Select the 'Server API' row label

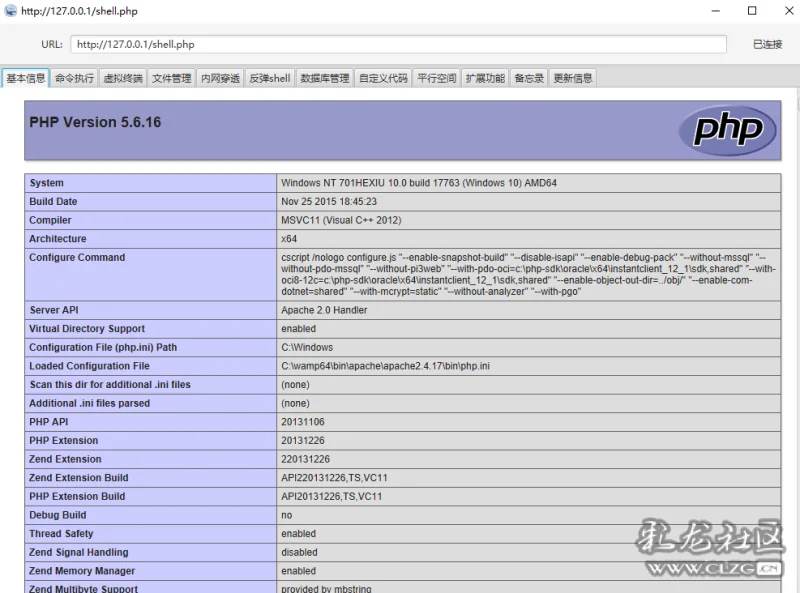coord(54,310)
